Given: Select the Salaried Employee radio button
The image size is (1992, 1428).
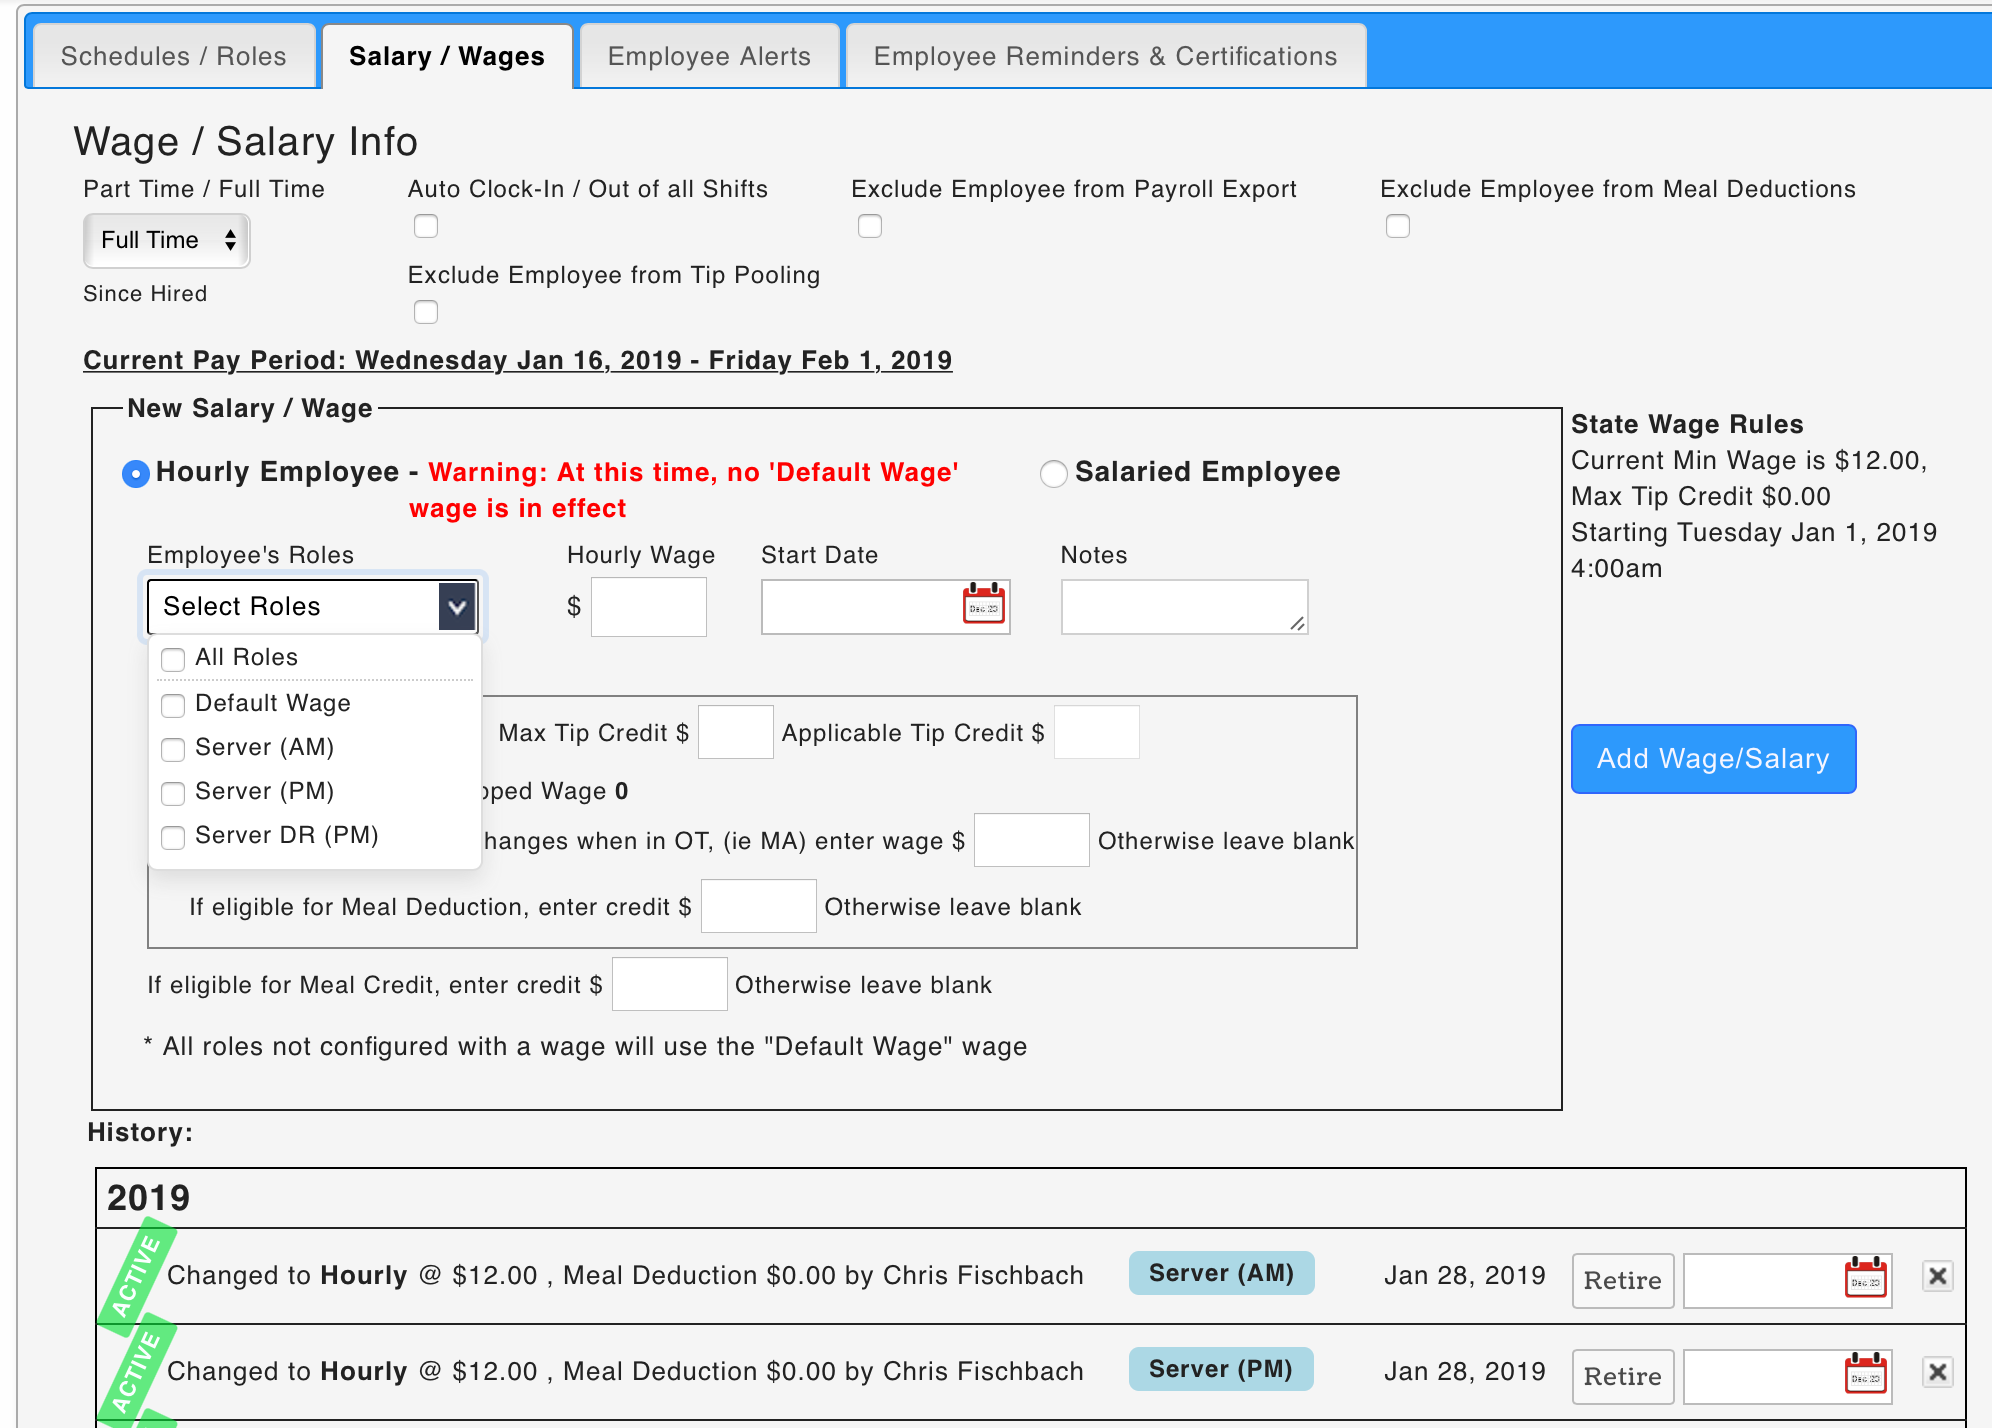Looking at the screenshot, I should pyautogui.click(x=1053, y=473).
